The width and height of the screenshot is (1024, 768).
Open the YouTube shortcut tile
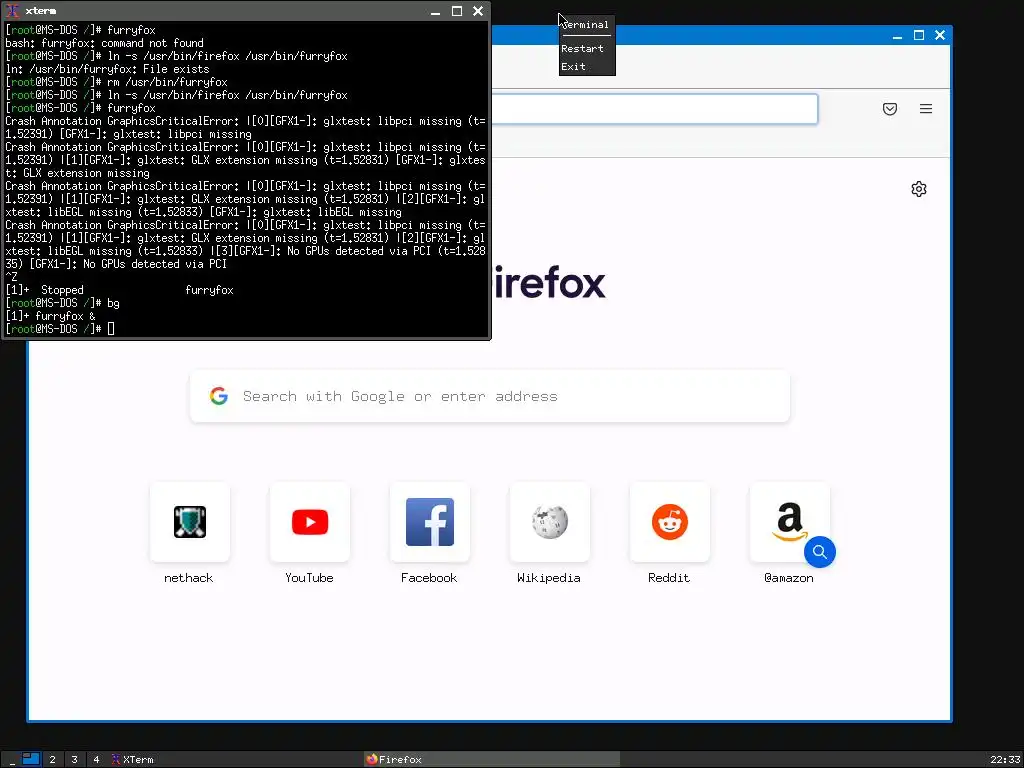point(310,522)
